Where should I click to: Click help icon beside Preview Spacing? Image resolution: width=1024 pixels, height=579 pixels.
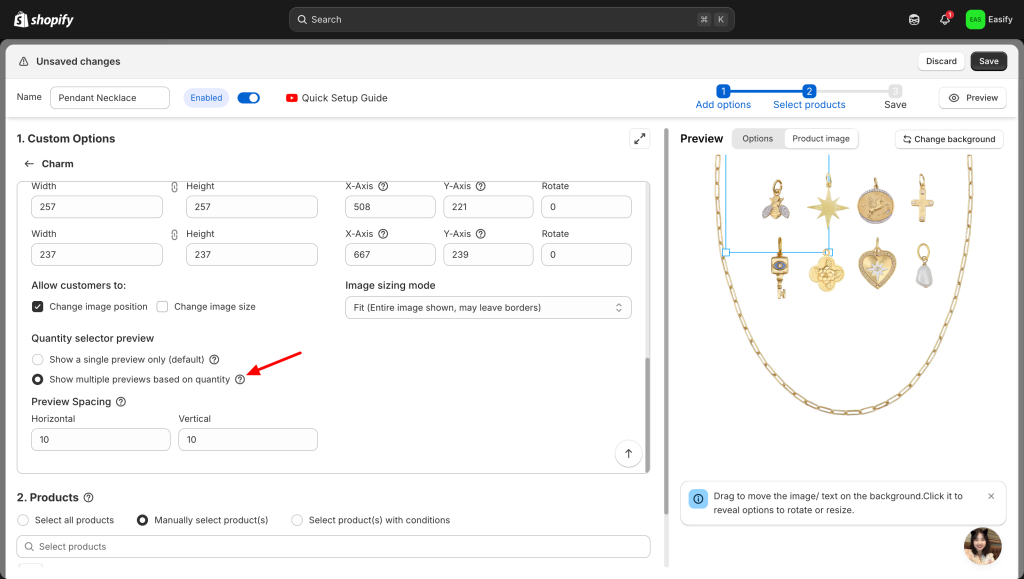121,402
